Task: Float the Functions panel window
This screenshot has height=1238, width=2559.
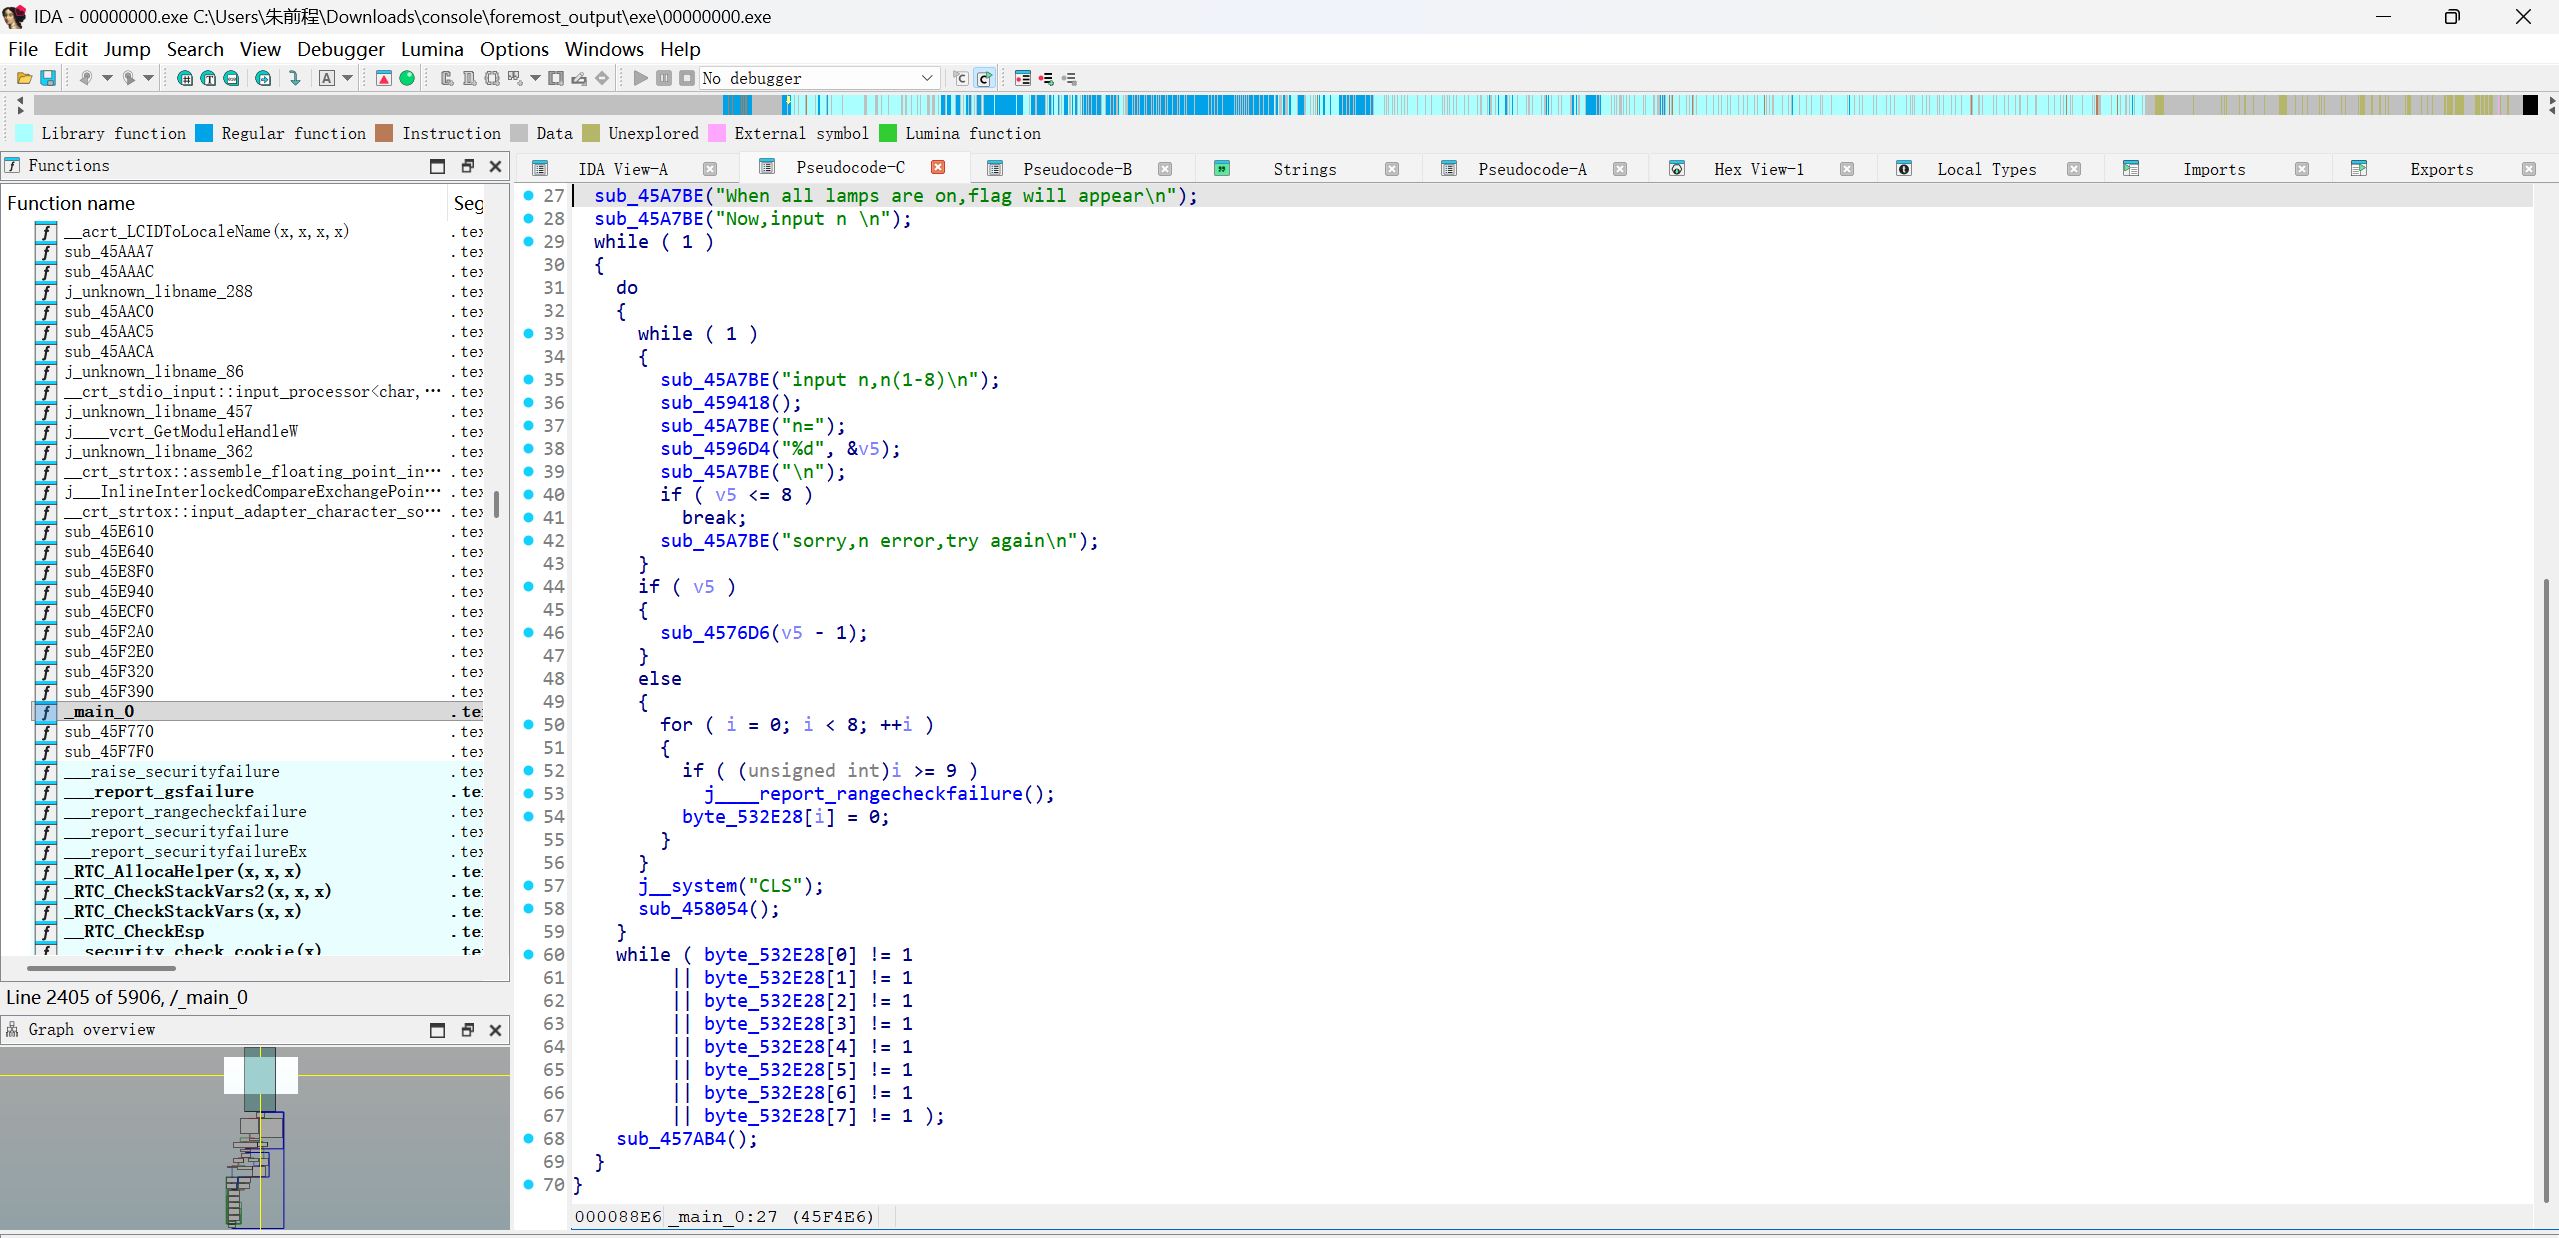Action: coord(467,166)
